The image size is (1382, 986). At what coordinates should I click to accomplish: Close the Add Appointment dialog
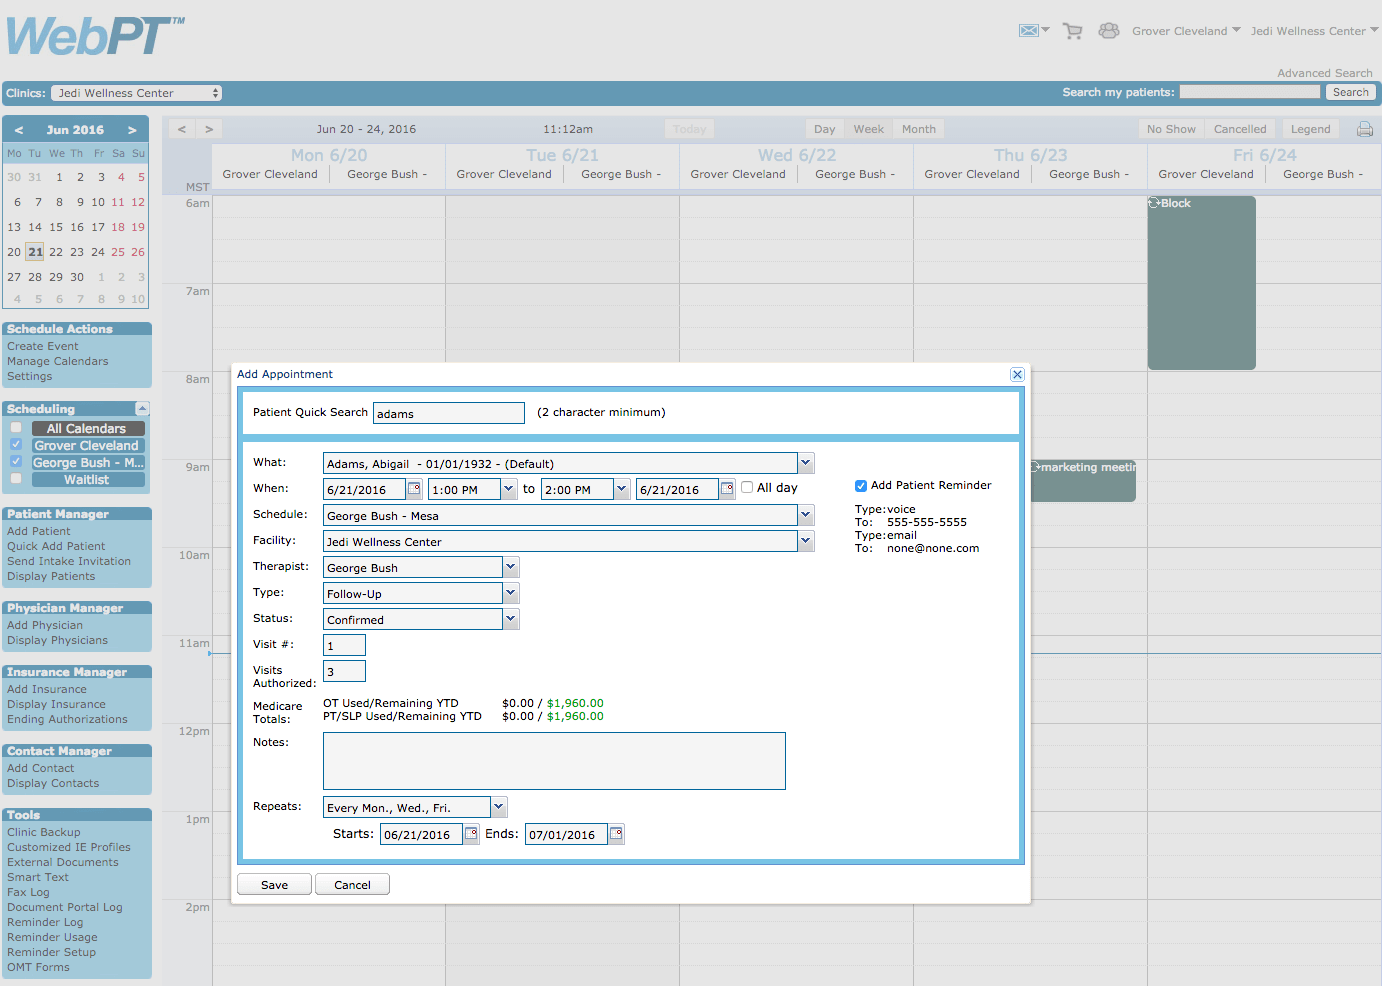tap(1017, 374)
